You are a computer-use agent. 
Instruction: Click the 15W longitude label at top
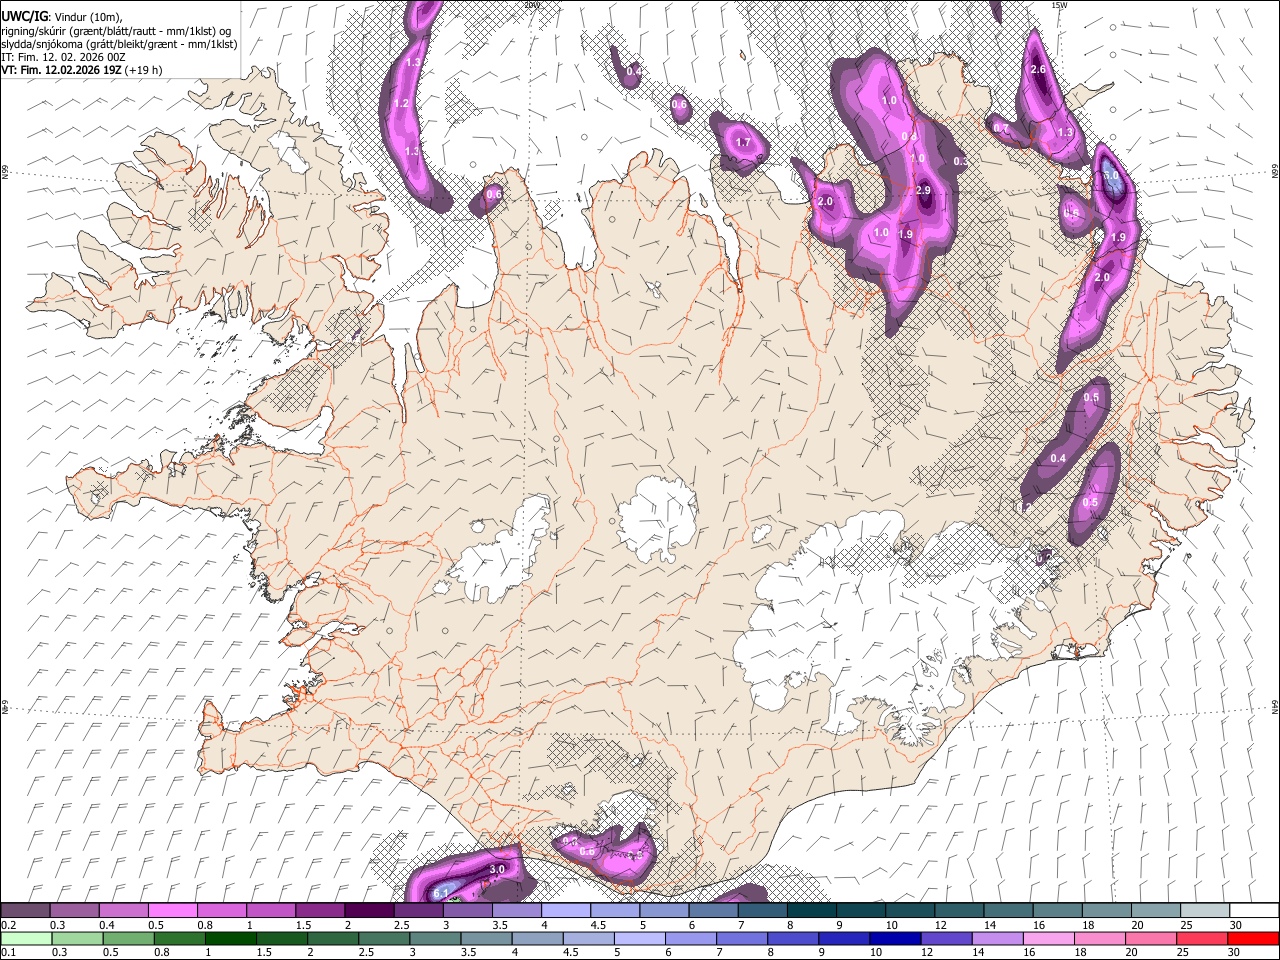[1059, 5]
